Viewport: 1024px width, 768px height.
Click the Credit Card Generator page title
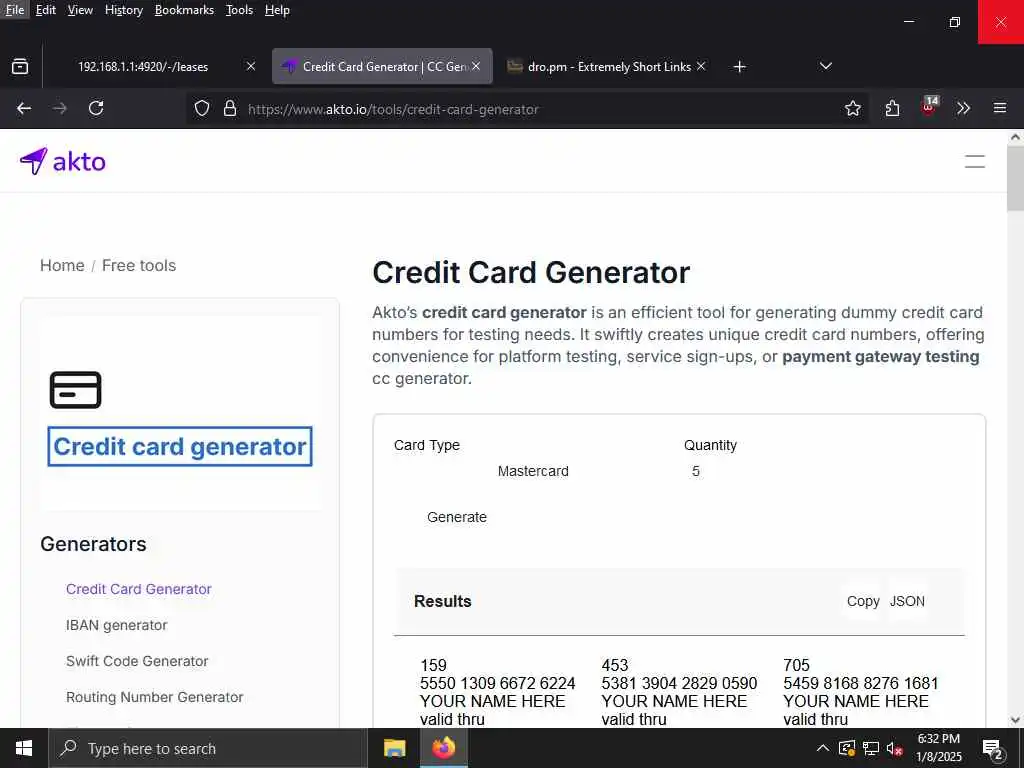tap(531, 272)
